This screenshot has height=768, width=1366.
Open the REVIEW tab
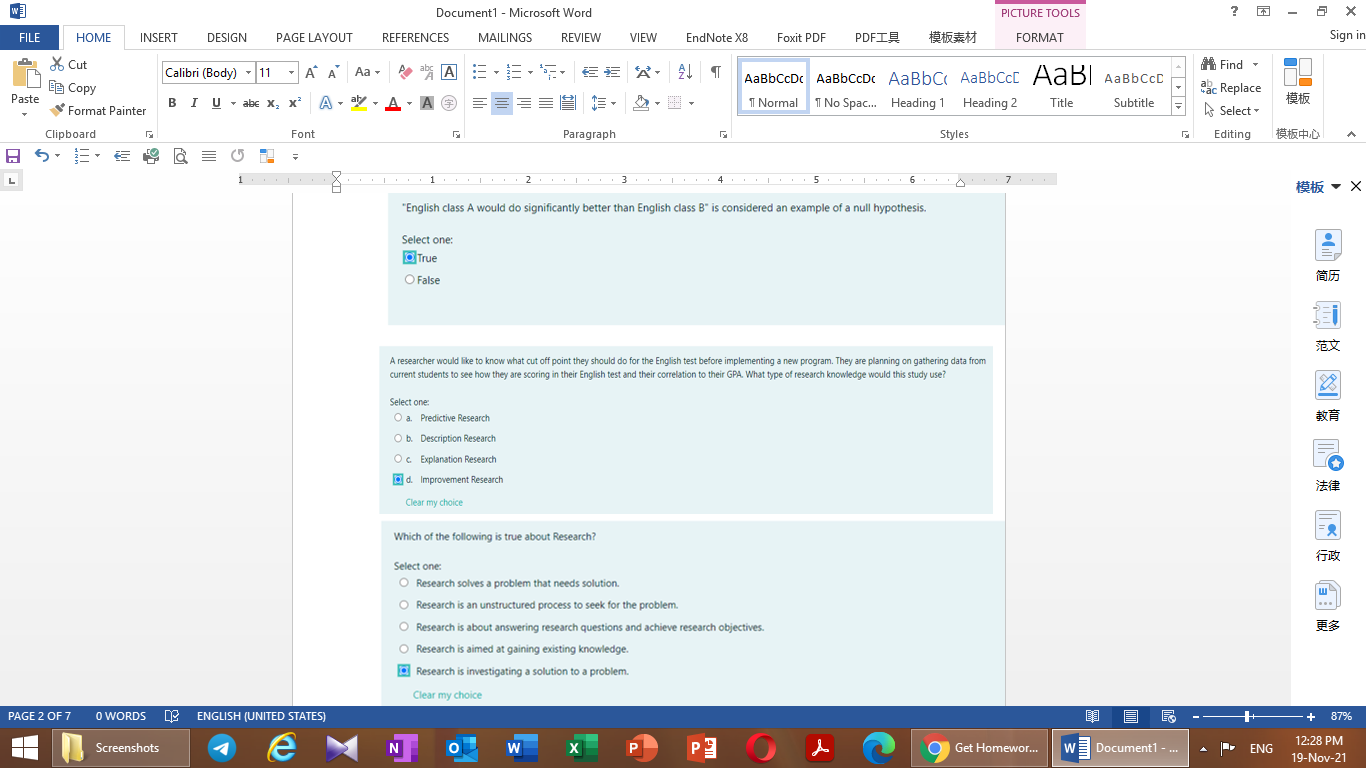(x=580, y=37)
